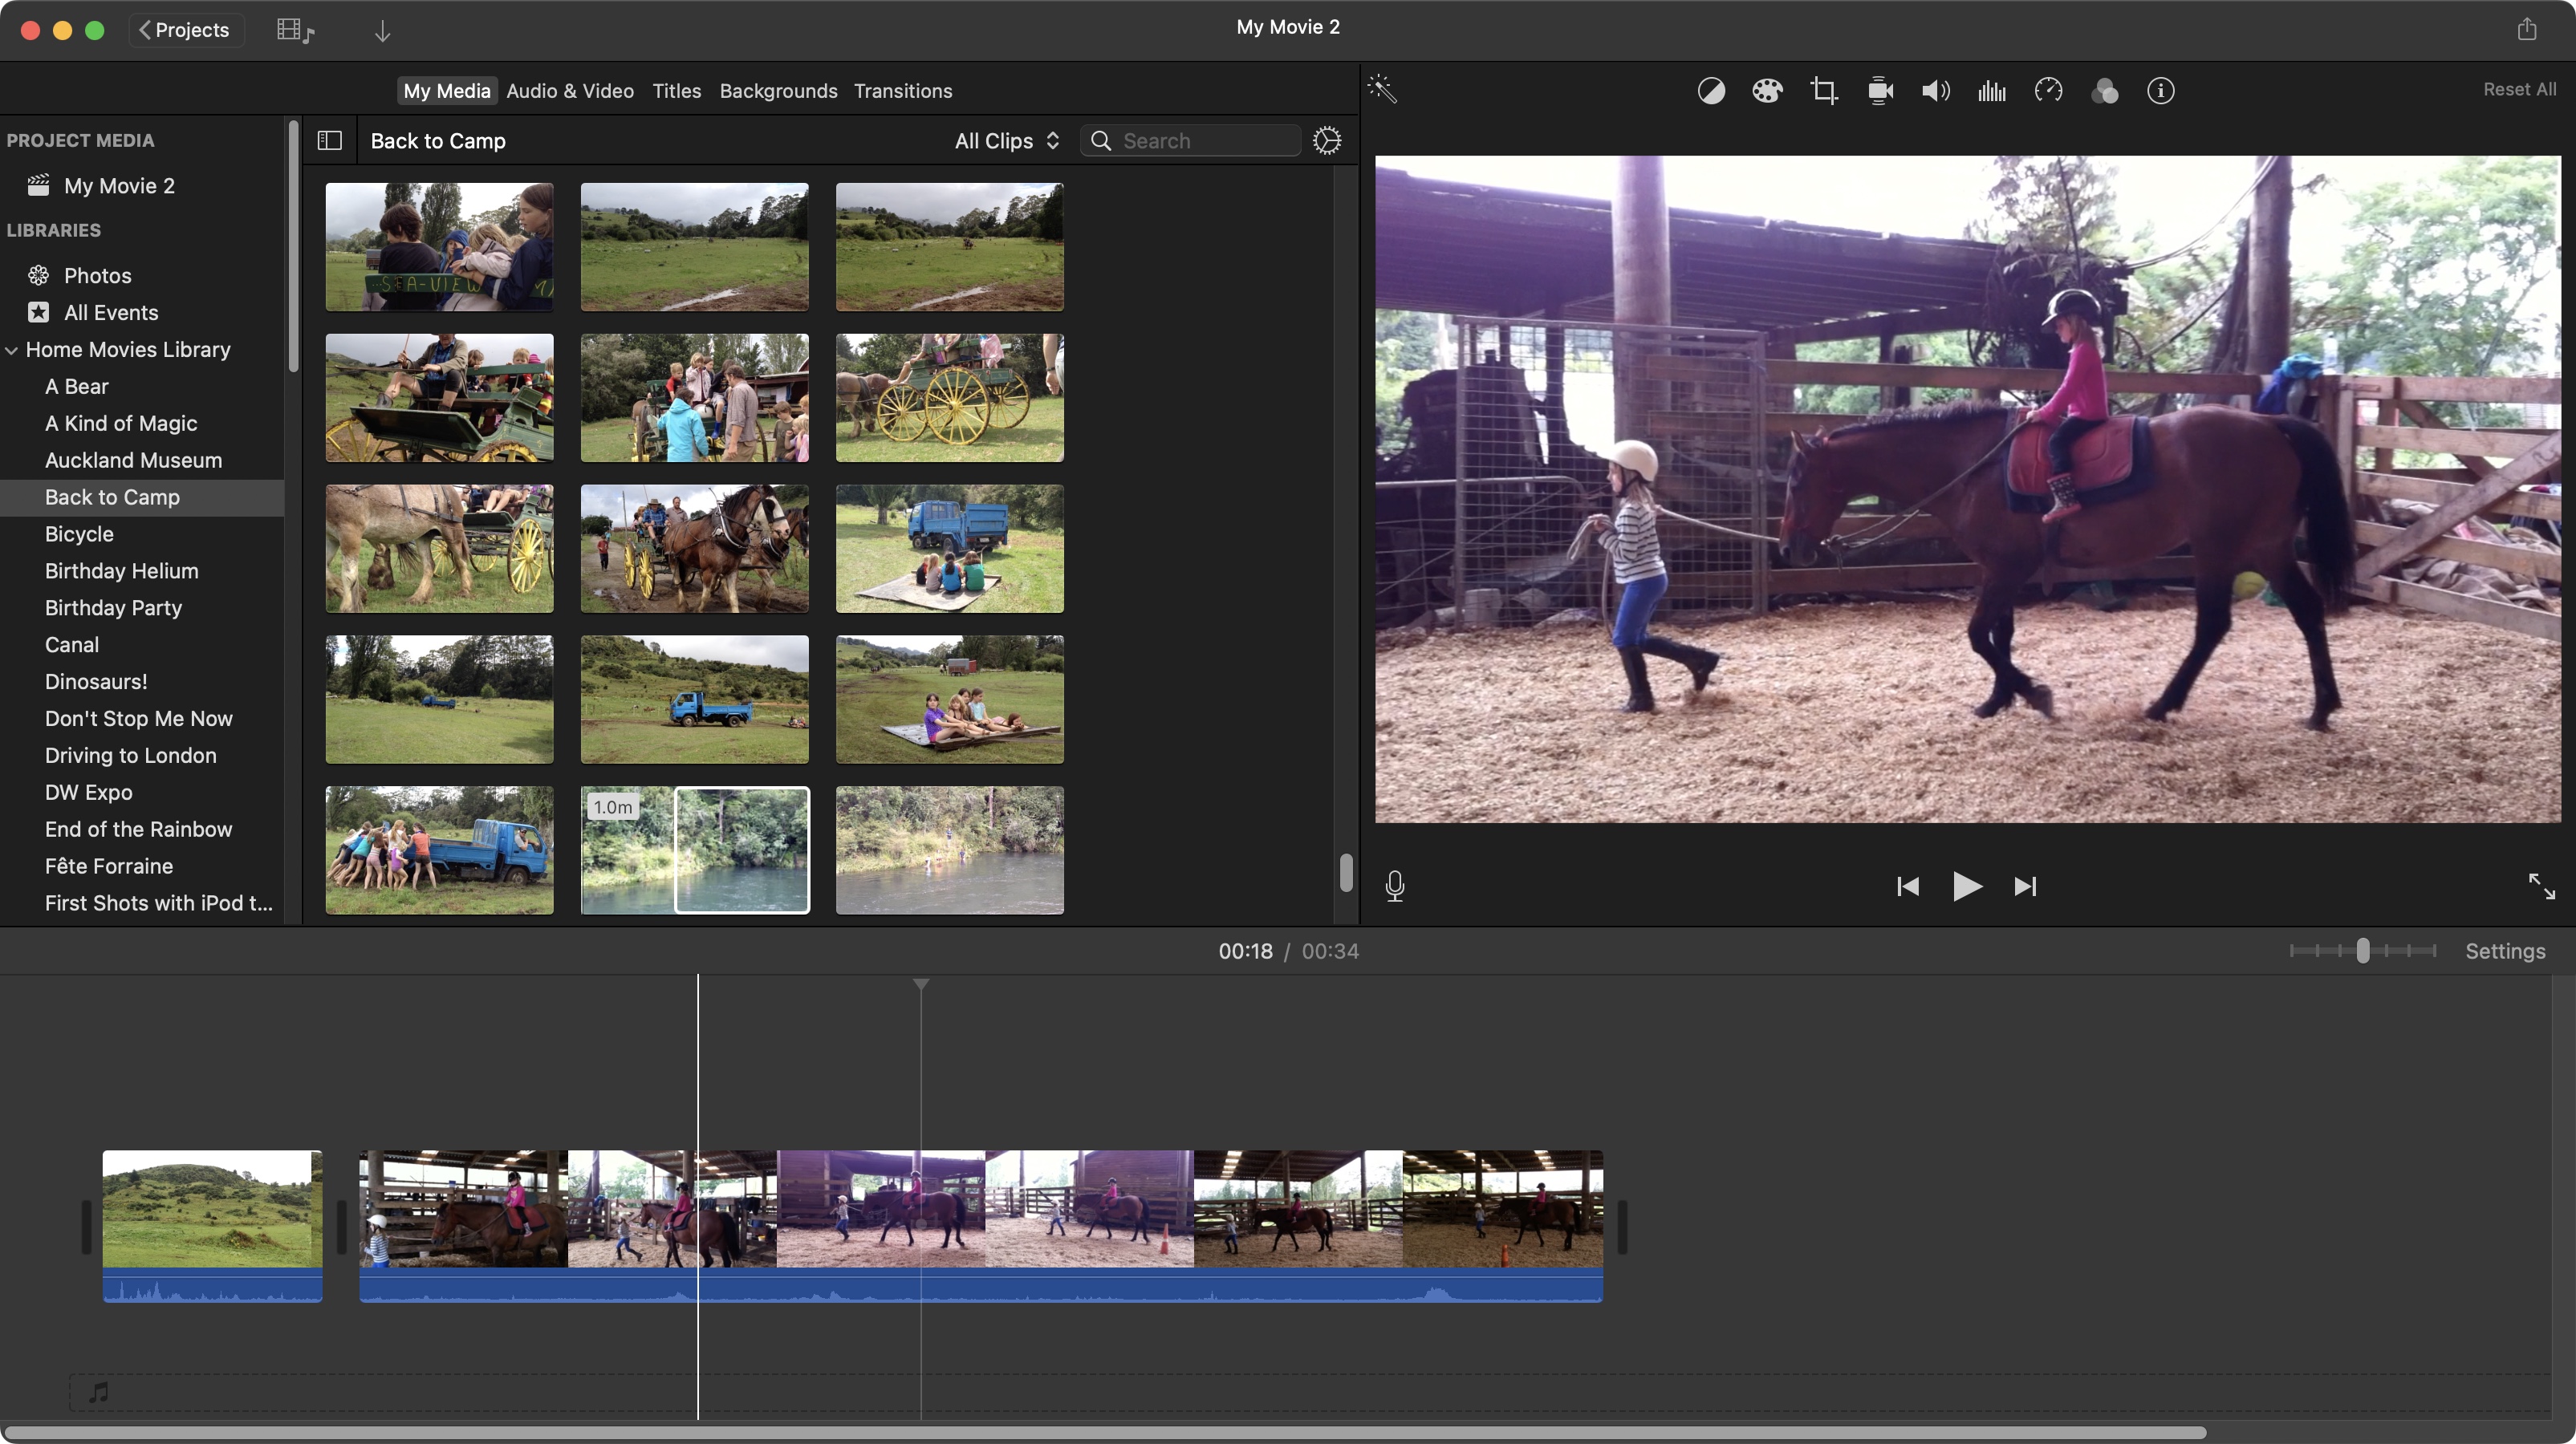Collapse the Home Movies Library tree
This screenshot has height=1444, width=2576.
click(12, 350)
